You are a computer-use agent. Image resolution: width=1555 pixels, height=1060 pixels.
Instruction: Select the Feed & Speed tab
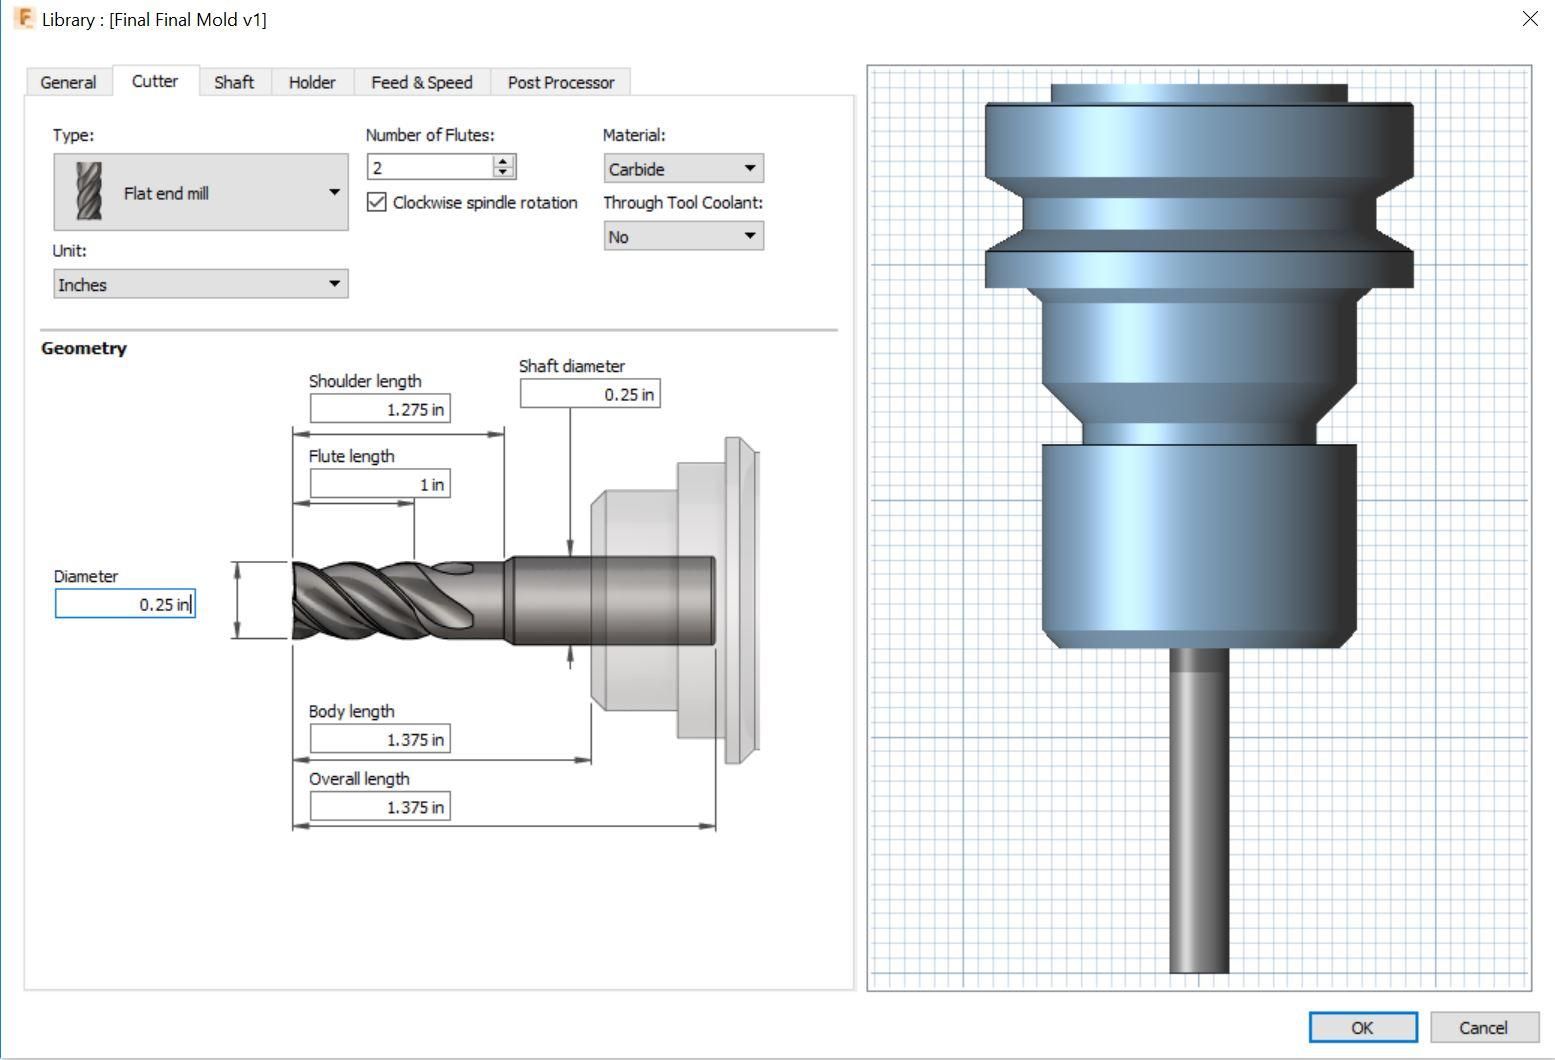pos(421,82)
